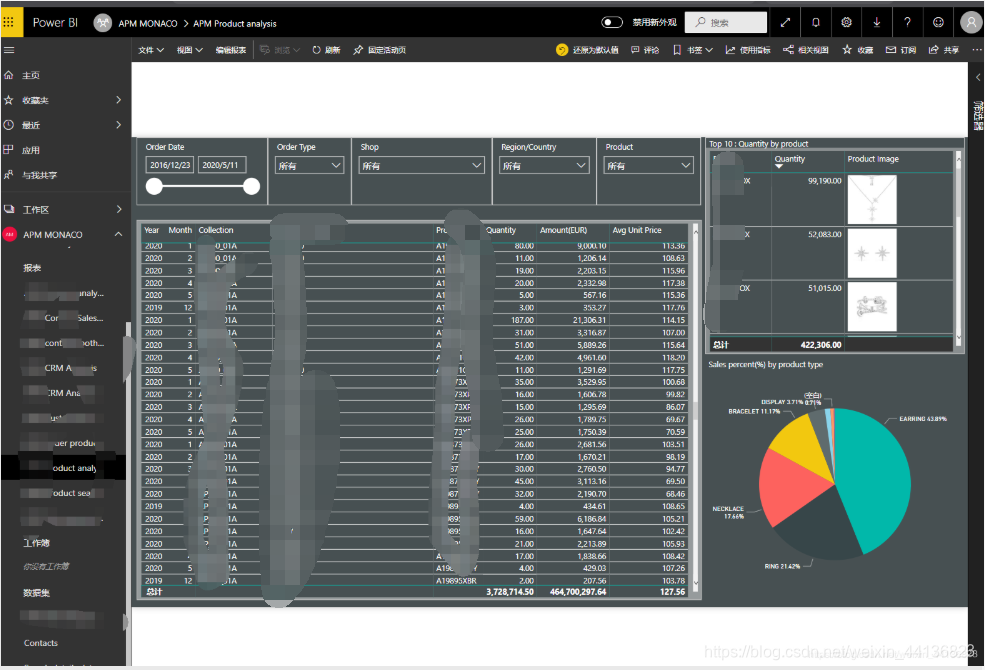Click right handle of Order Date slider
The width and height of the screenshot is (985, 670).
click(252, 186)
